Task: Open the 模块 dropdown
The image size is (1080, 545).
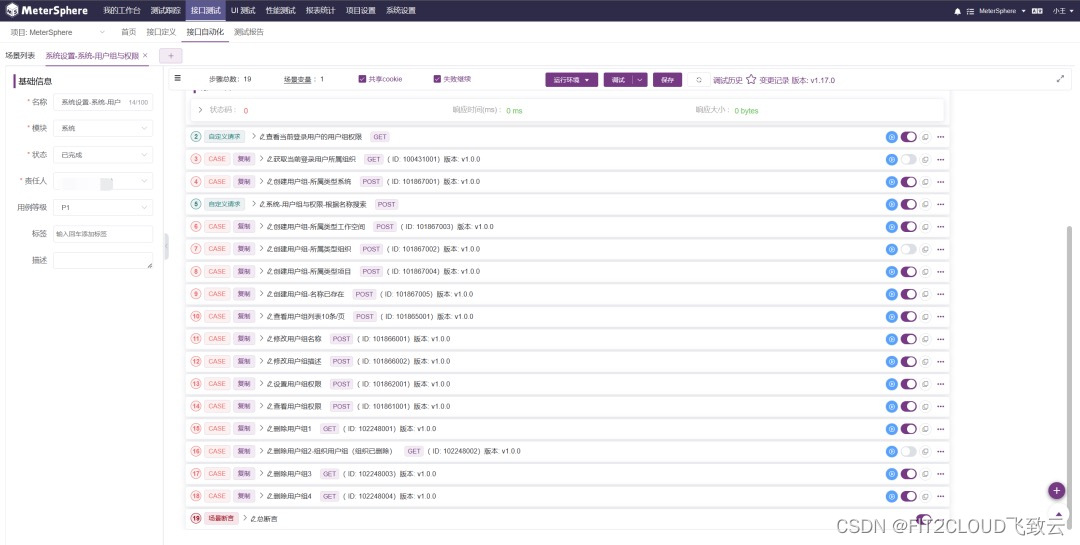Action: pyautogui.click(x=103, y=128)
